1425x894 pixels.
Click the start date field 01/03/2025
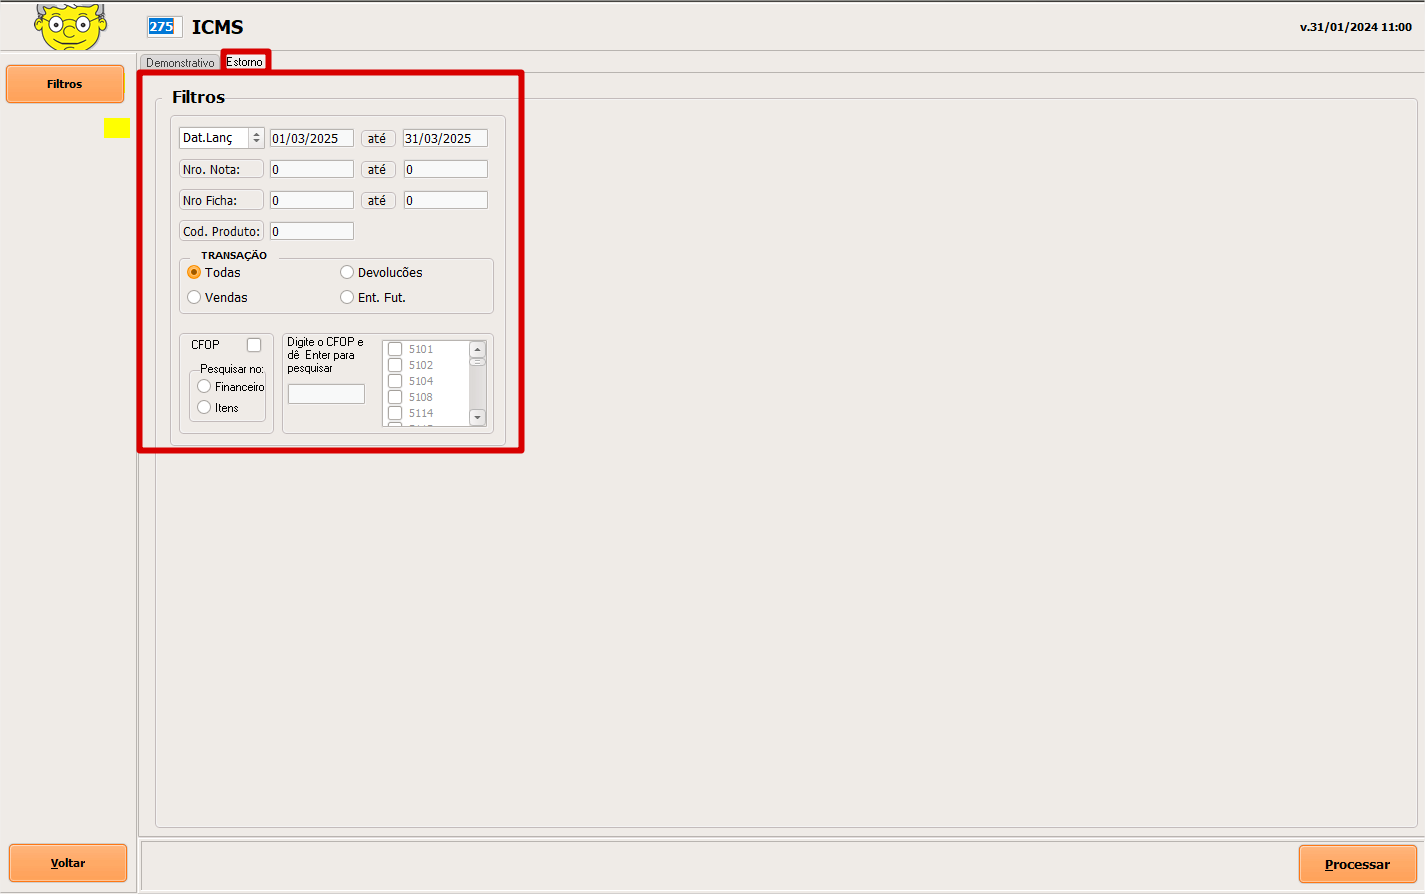click(311, 139)
